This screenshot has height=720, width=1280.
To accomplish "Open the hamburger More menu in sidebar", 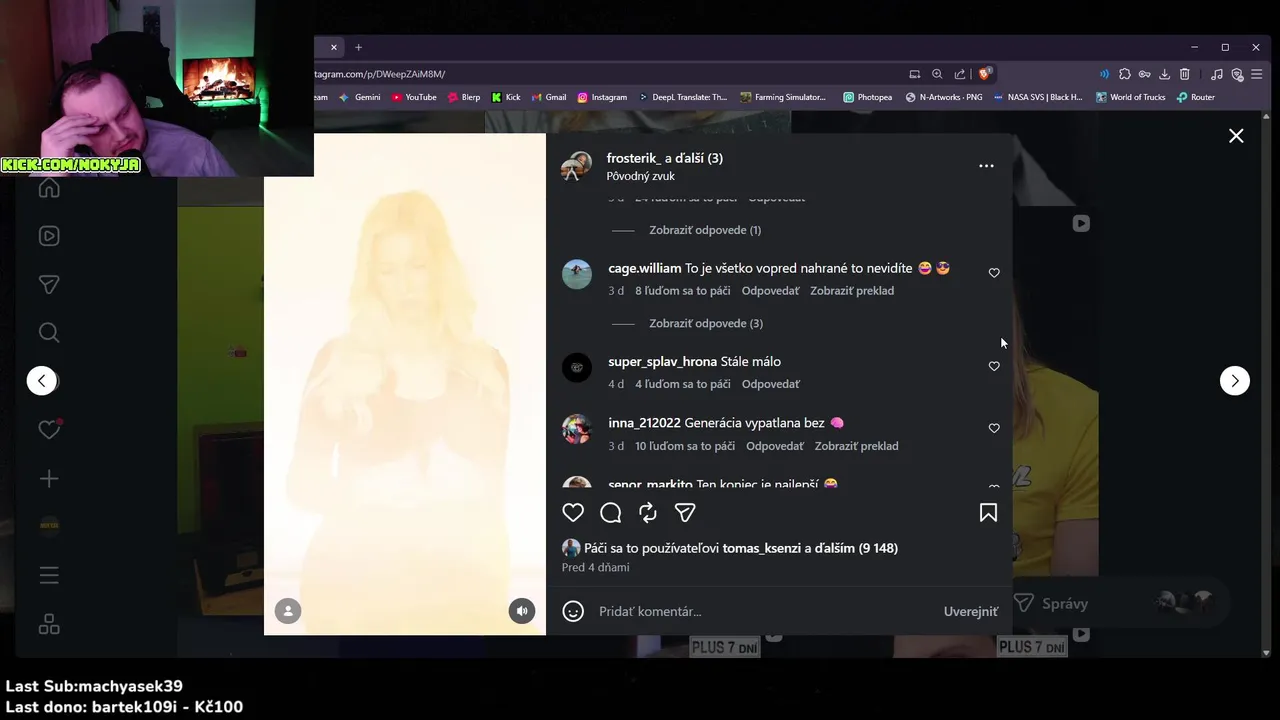I will pyautogui.click(x=49, y=575).
